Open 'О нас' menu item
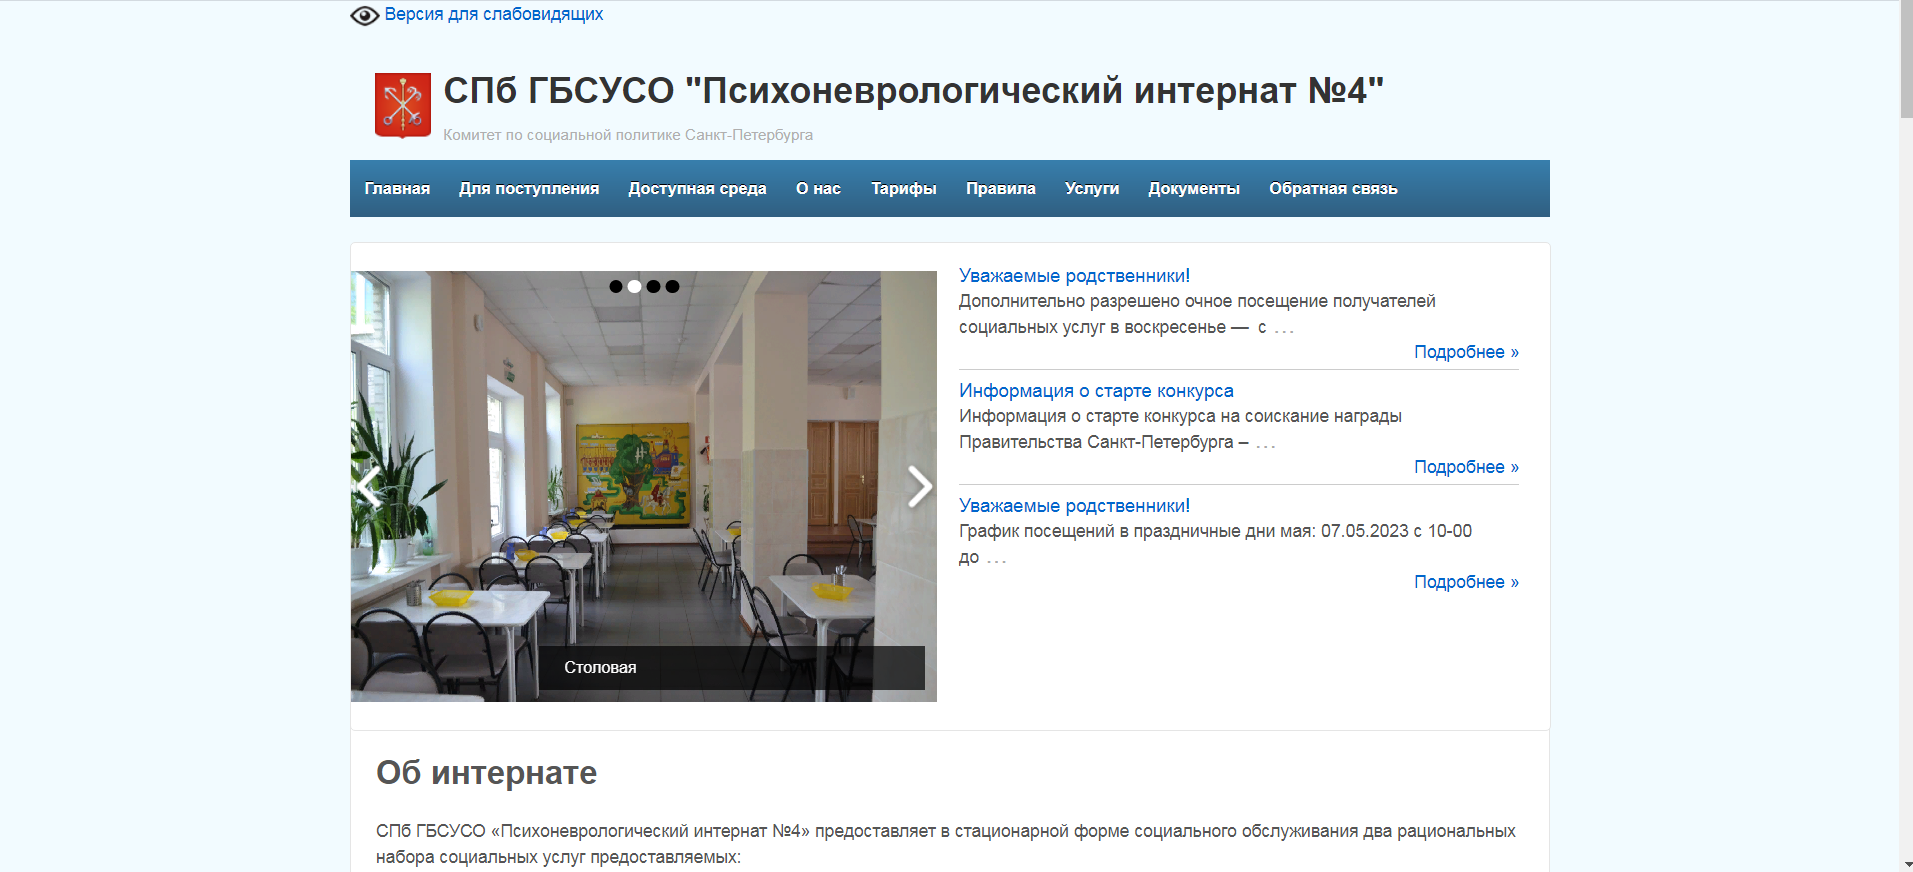The width and height of the screenshot is (1913, 872). tap(818, 189)
